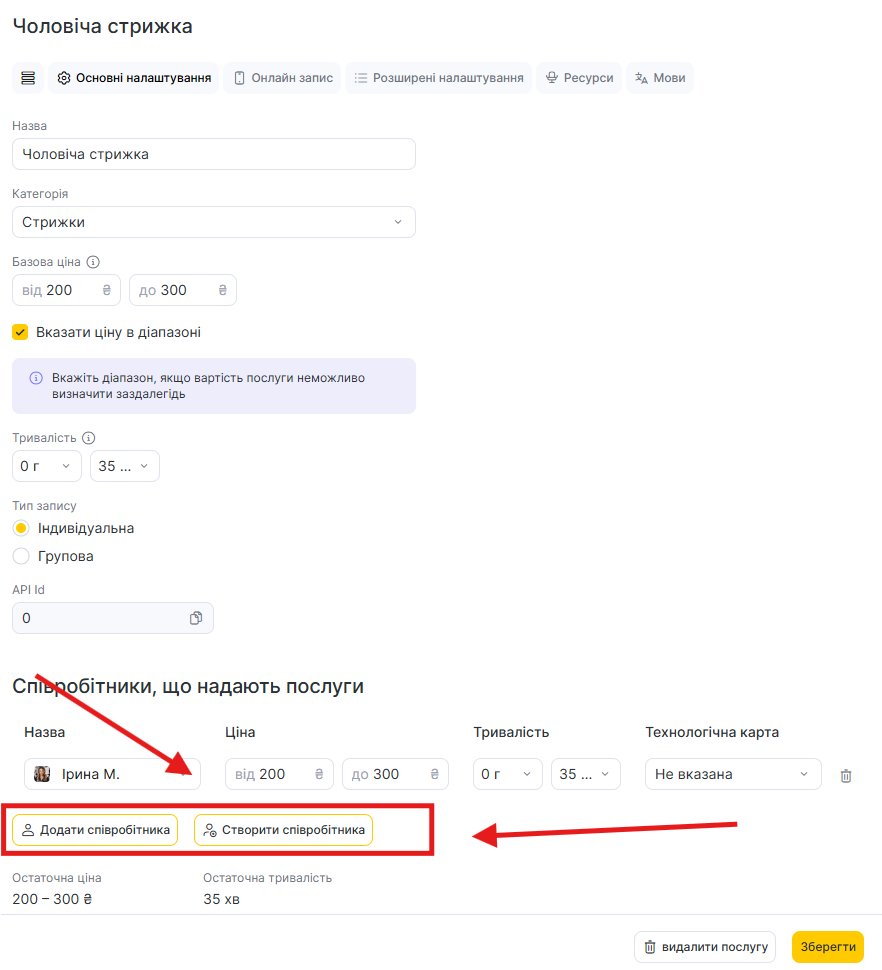Screen dimensions: 882x970
Task: Select the Групова radio button
Action: [x=21, y=556]
